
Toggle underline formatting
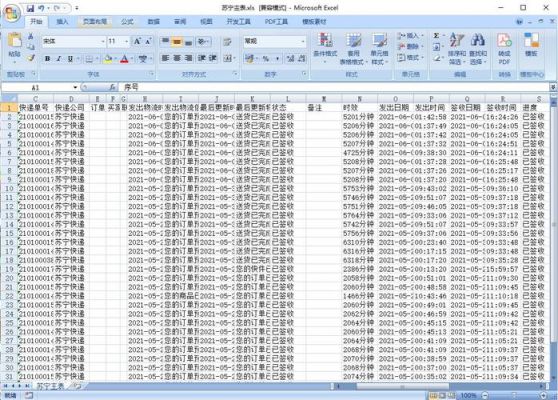point(70,59)
